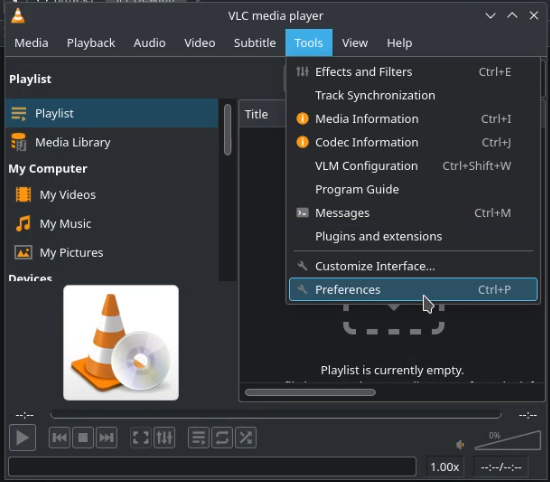Click the music note My Music icon
The height and width of the screenshot is (482, 550).
click(x=23, y=223)
